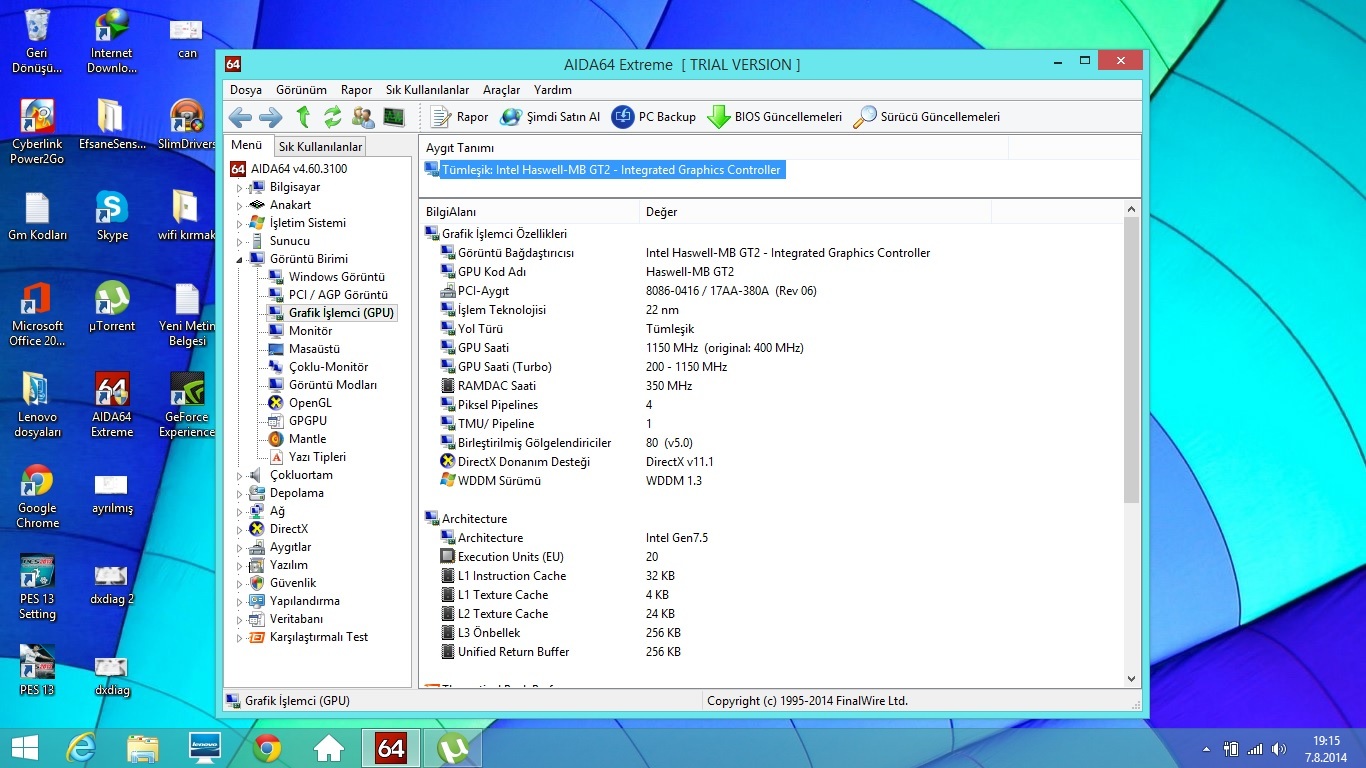1366x768 pixels.
Task: Switch to the Sık Kullanılanlar tab
Action: (320, 147)
